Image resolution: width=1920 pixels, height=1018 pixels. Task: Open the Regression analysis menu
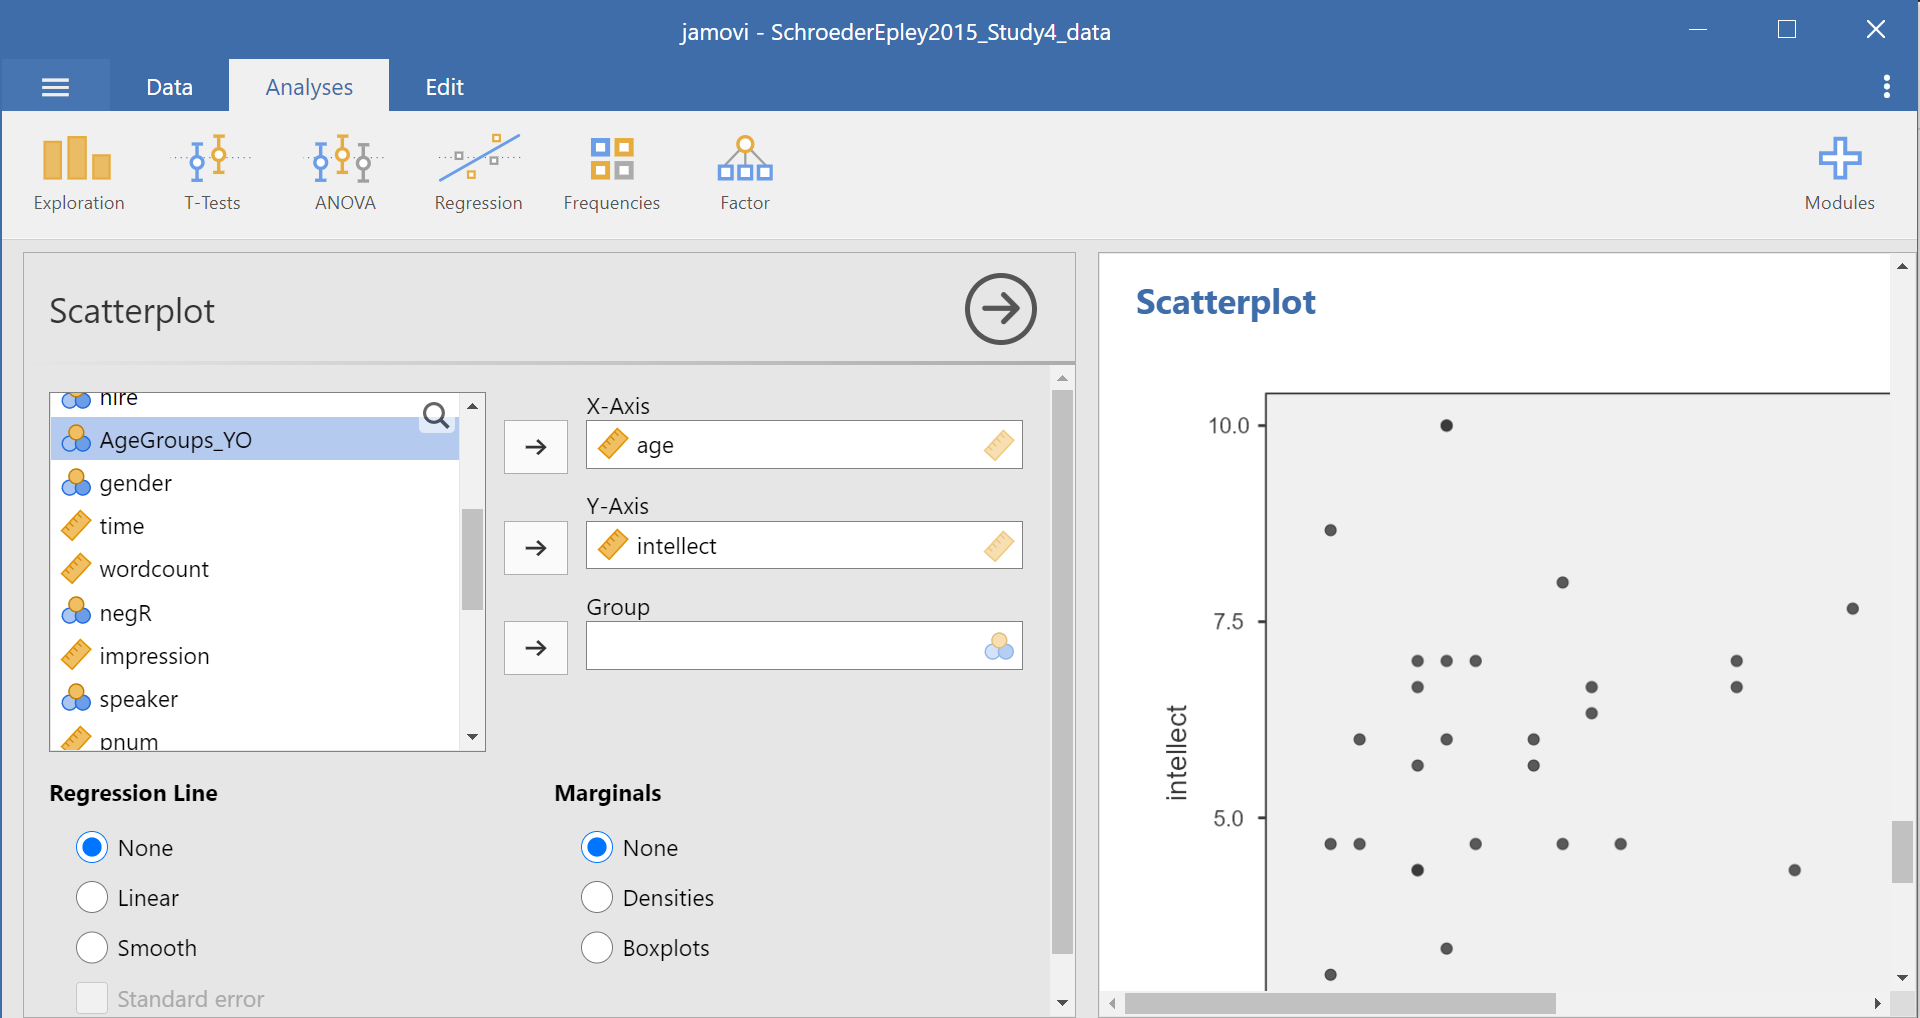(478, 174)
